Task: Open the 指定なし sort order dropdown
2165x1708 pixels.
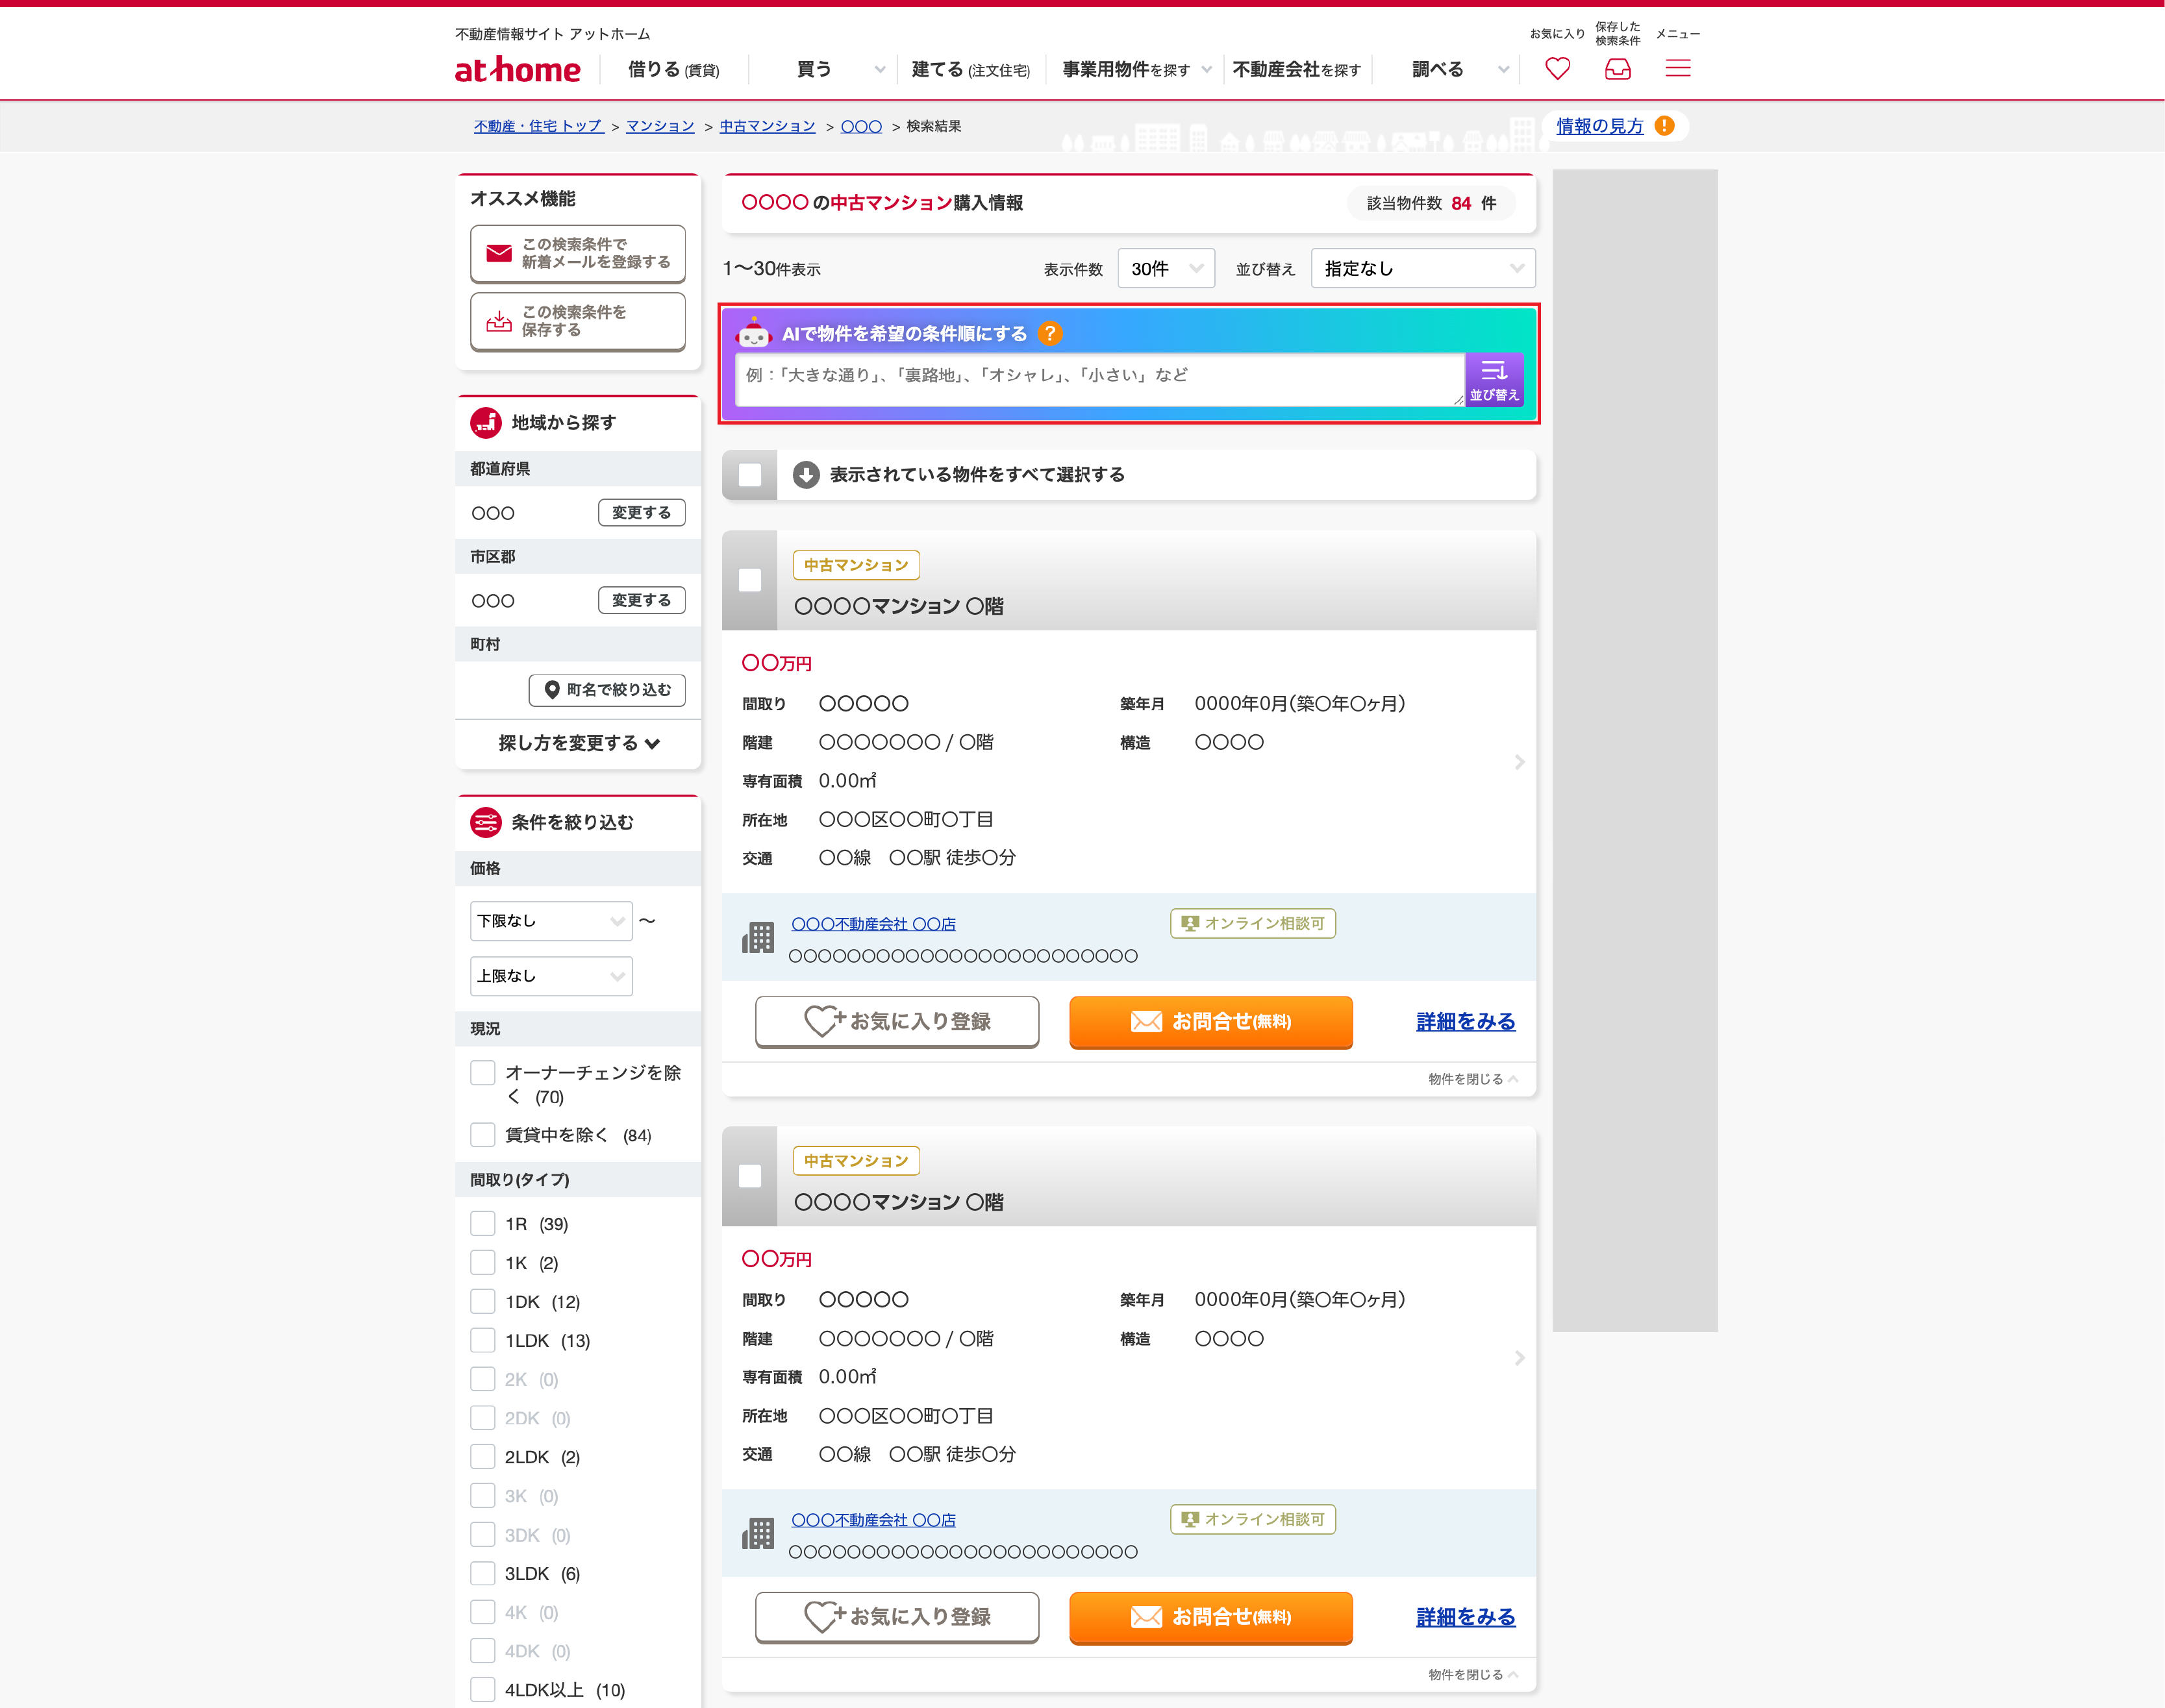Action: click(x=1422, y=268)
